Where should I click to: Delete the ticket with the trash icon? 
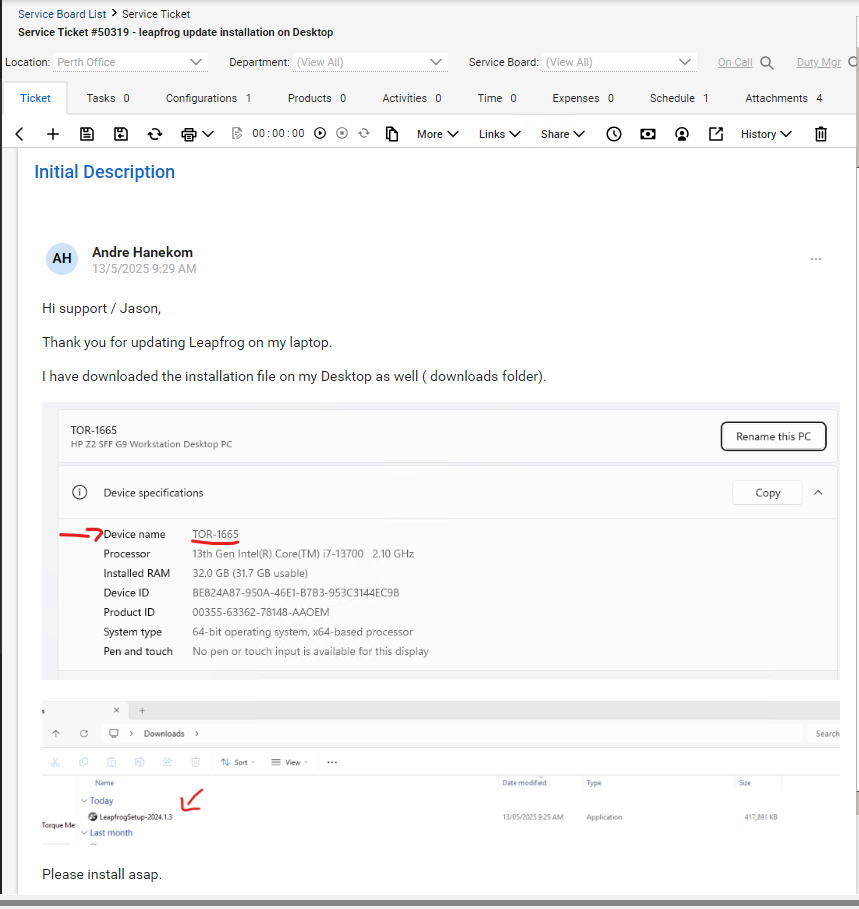pyautogui.click(x=821, y=134)
